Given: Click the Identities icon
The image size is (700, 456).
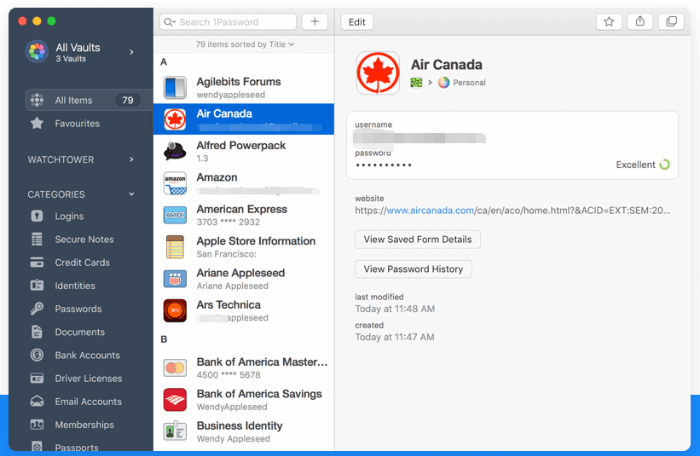Looking at the screenshot, I should pyautogui.click(x=37, y=285).
